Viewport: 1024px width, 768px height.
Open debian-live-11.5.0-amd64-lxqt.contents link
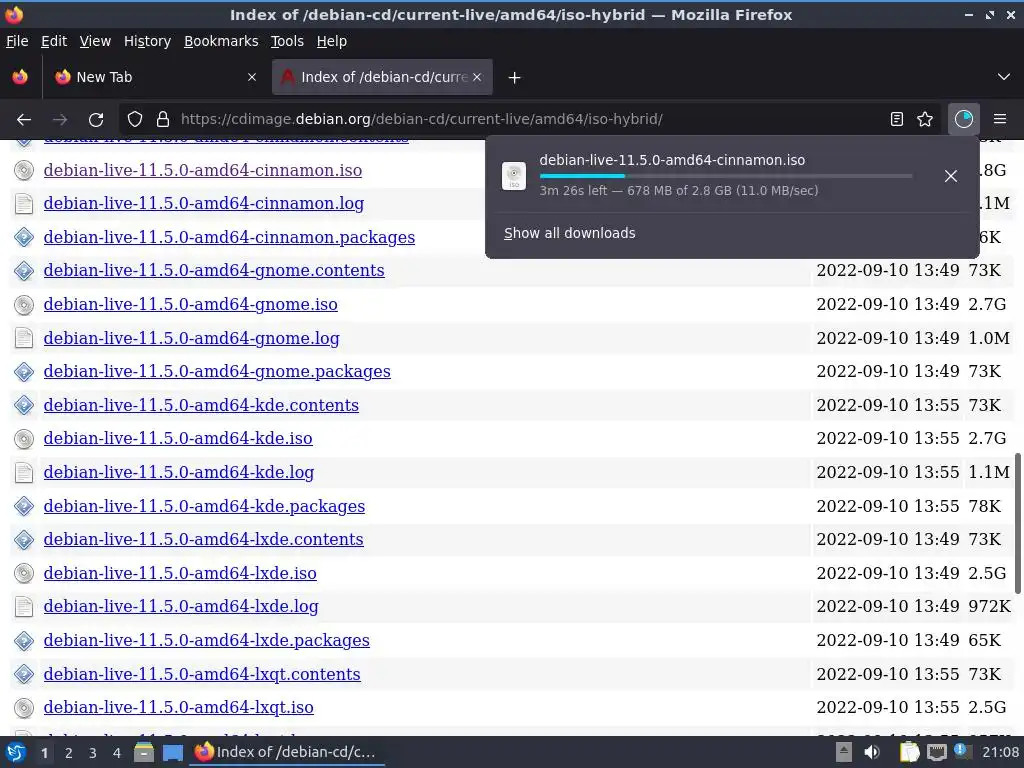point(202,674)
